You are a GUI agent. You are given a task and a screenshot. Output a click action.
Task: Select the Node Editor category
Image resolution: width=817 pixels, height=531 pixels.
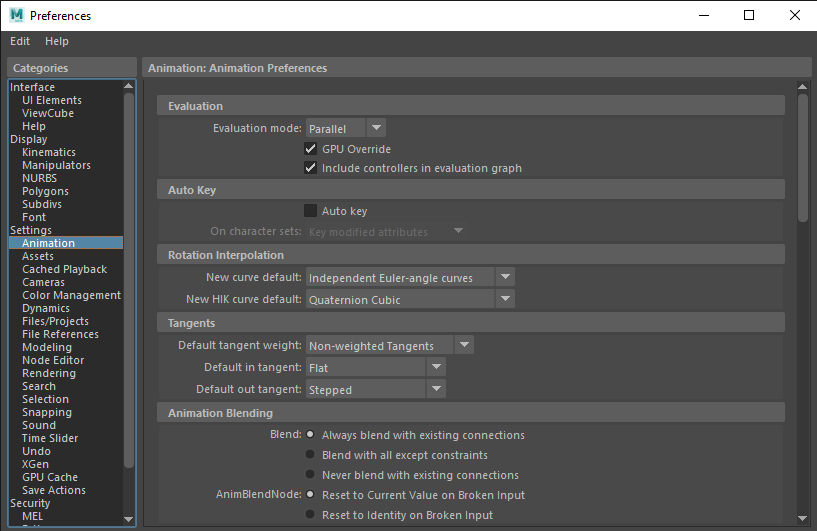[53, 360]
